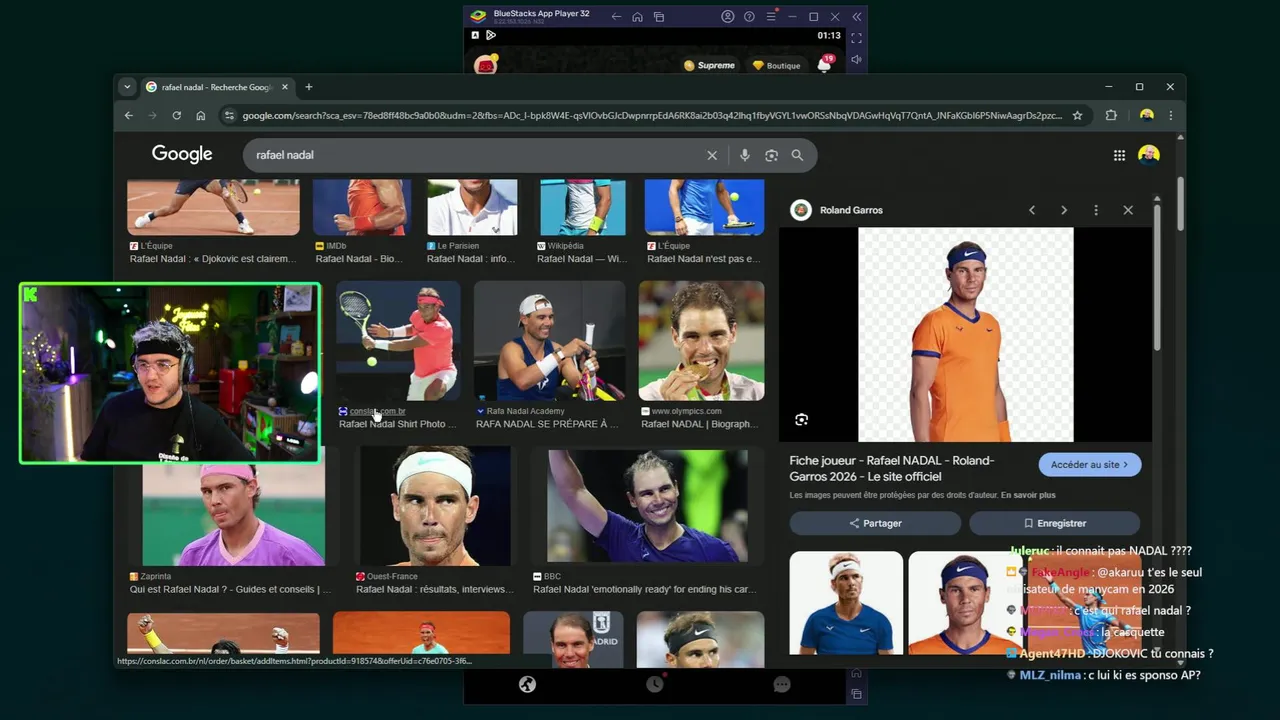The width and height of the screenshot is (1280, 720).
Task: Open BlueStacks recent apps icon in title bar
Action: point(659,17)
